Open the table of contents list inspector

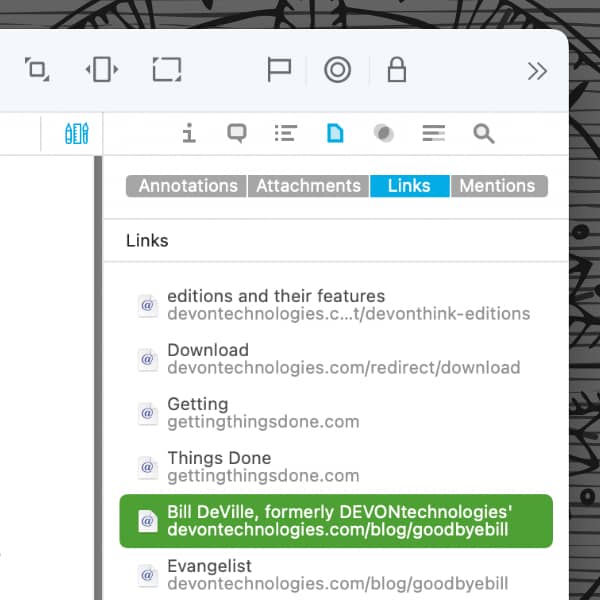(286, 134)
